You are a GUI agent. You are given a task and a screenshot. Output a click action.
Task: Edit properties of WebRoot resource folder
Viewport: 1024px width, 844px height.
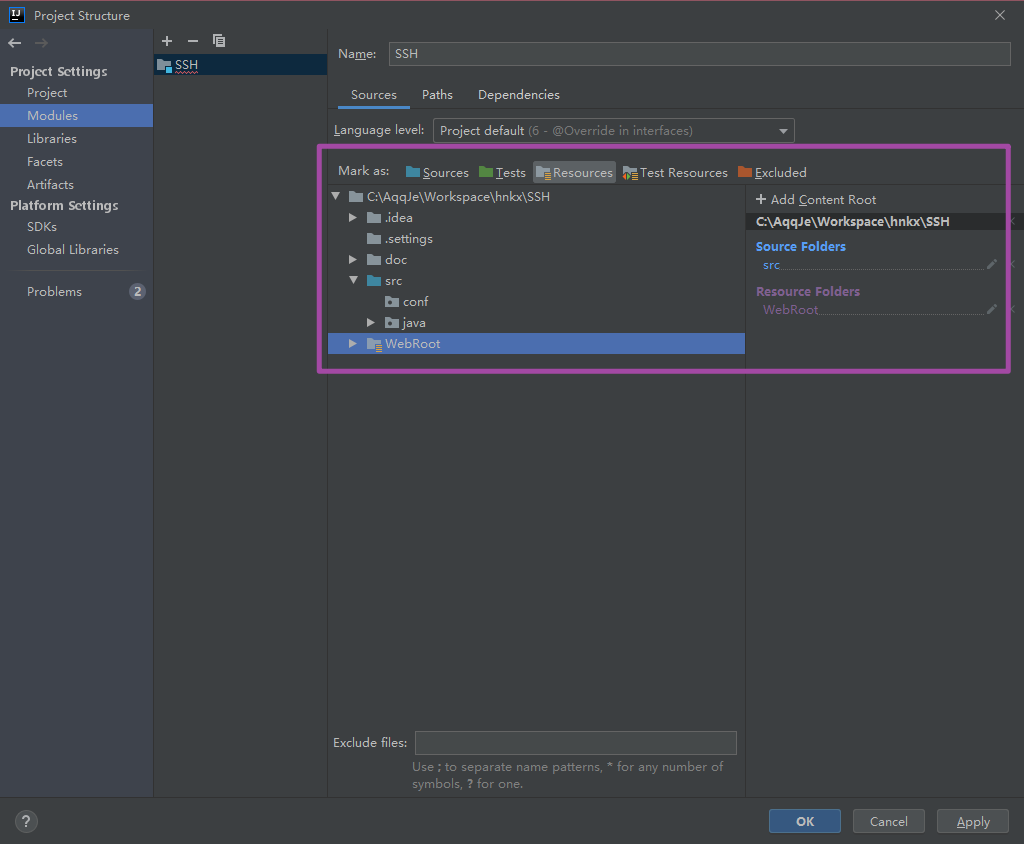tap(992, 309)
